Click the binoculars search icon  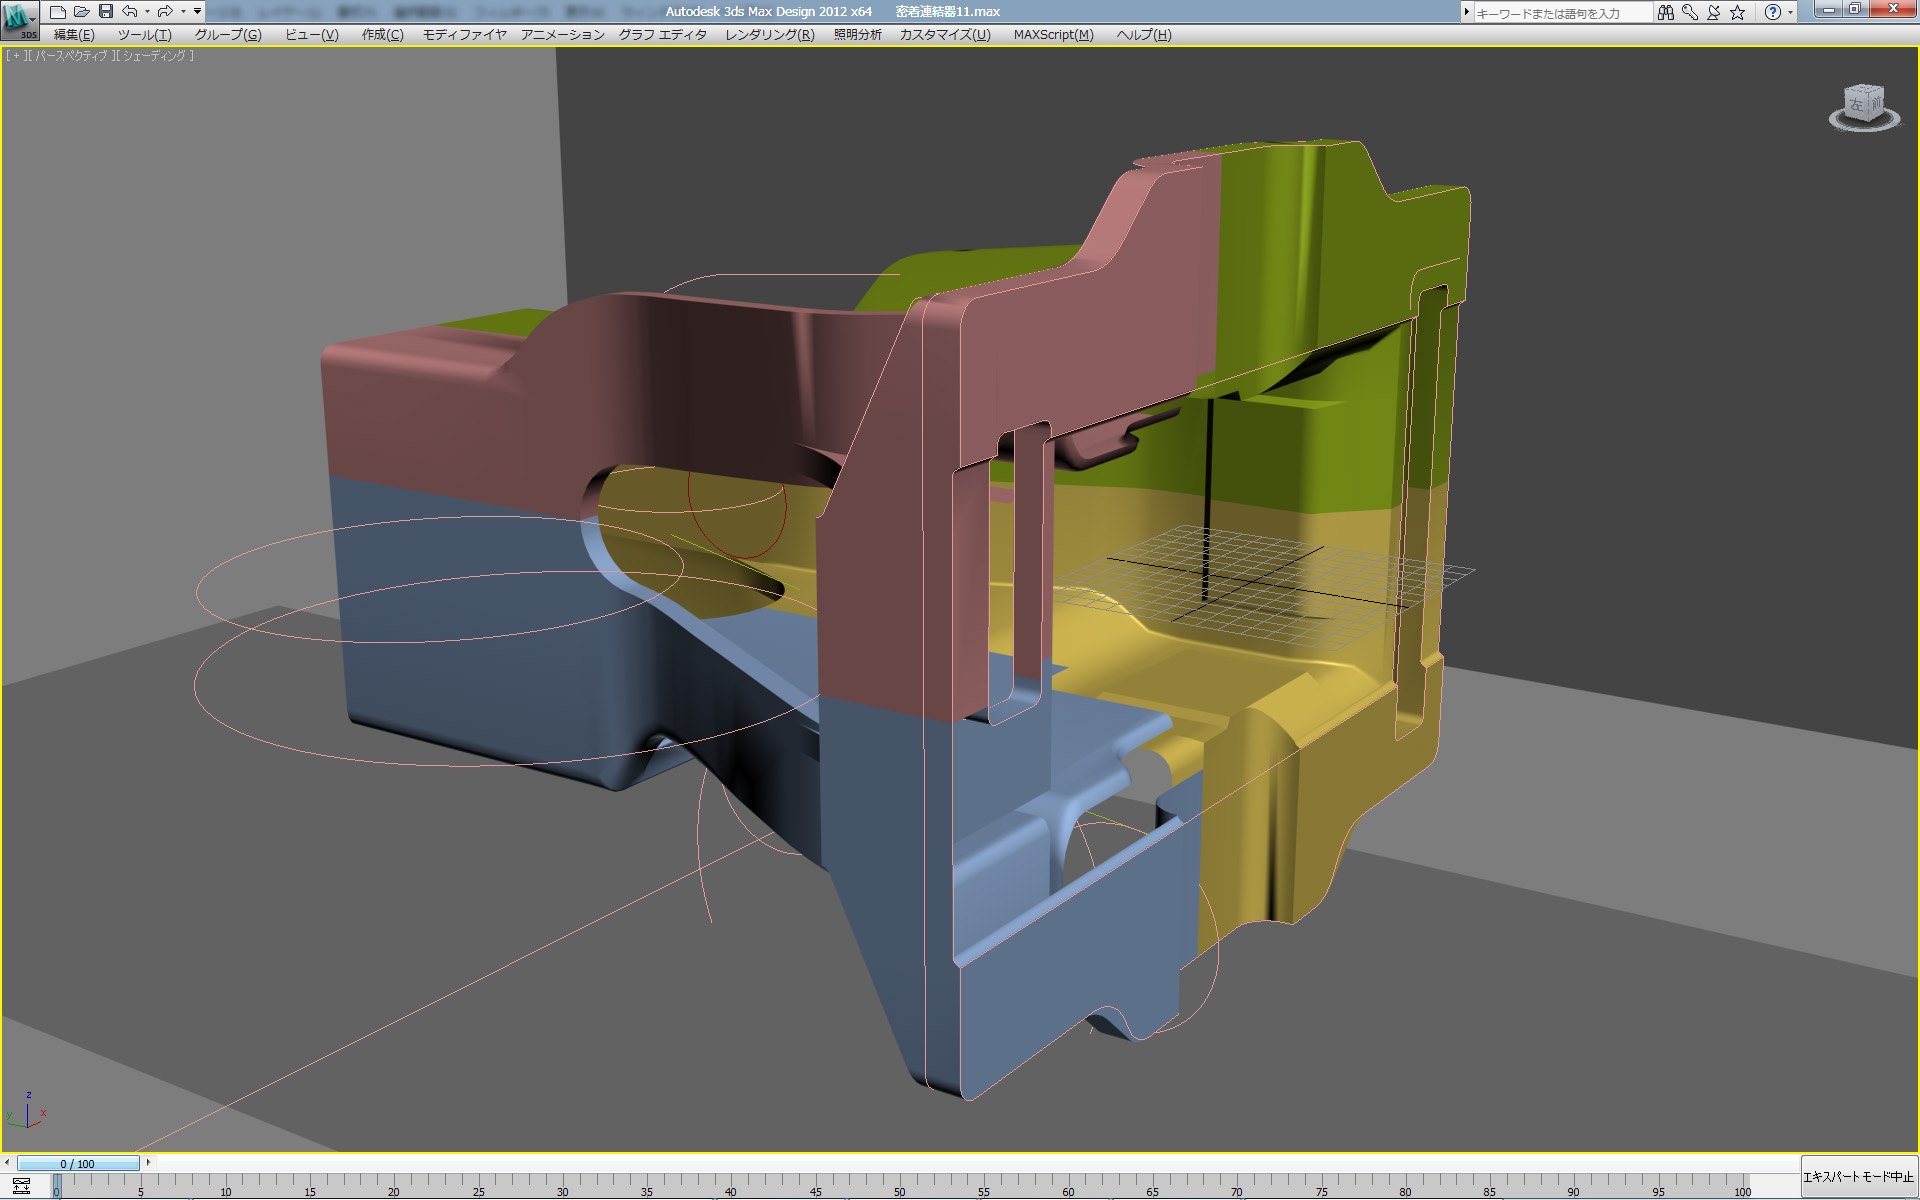point(1665,12)
